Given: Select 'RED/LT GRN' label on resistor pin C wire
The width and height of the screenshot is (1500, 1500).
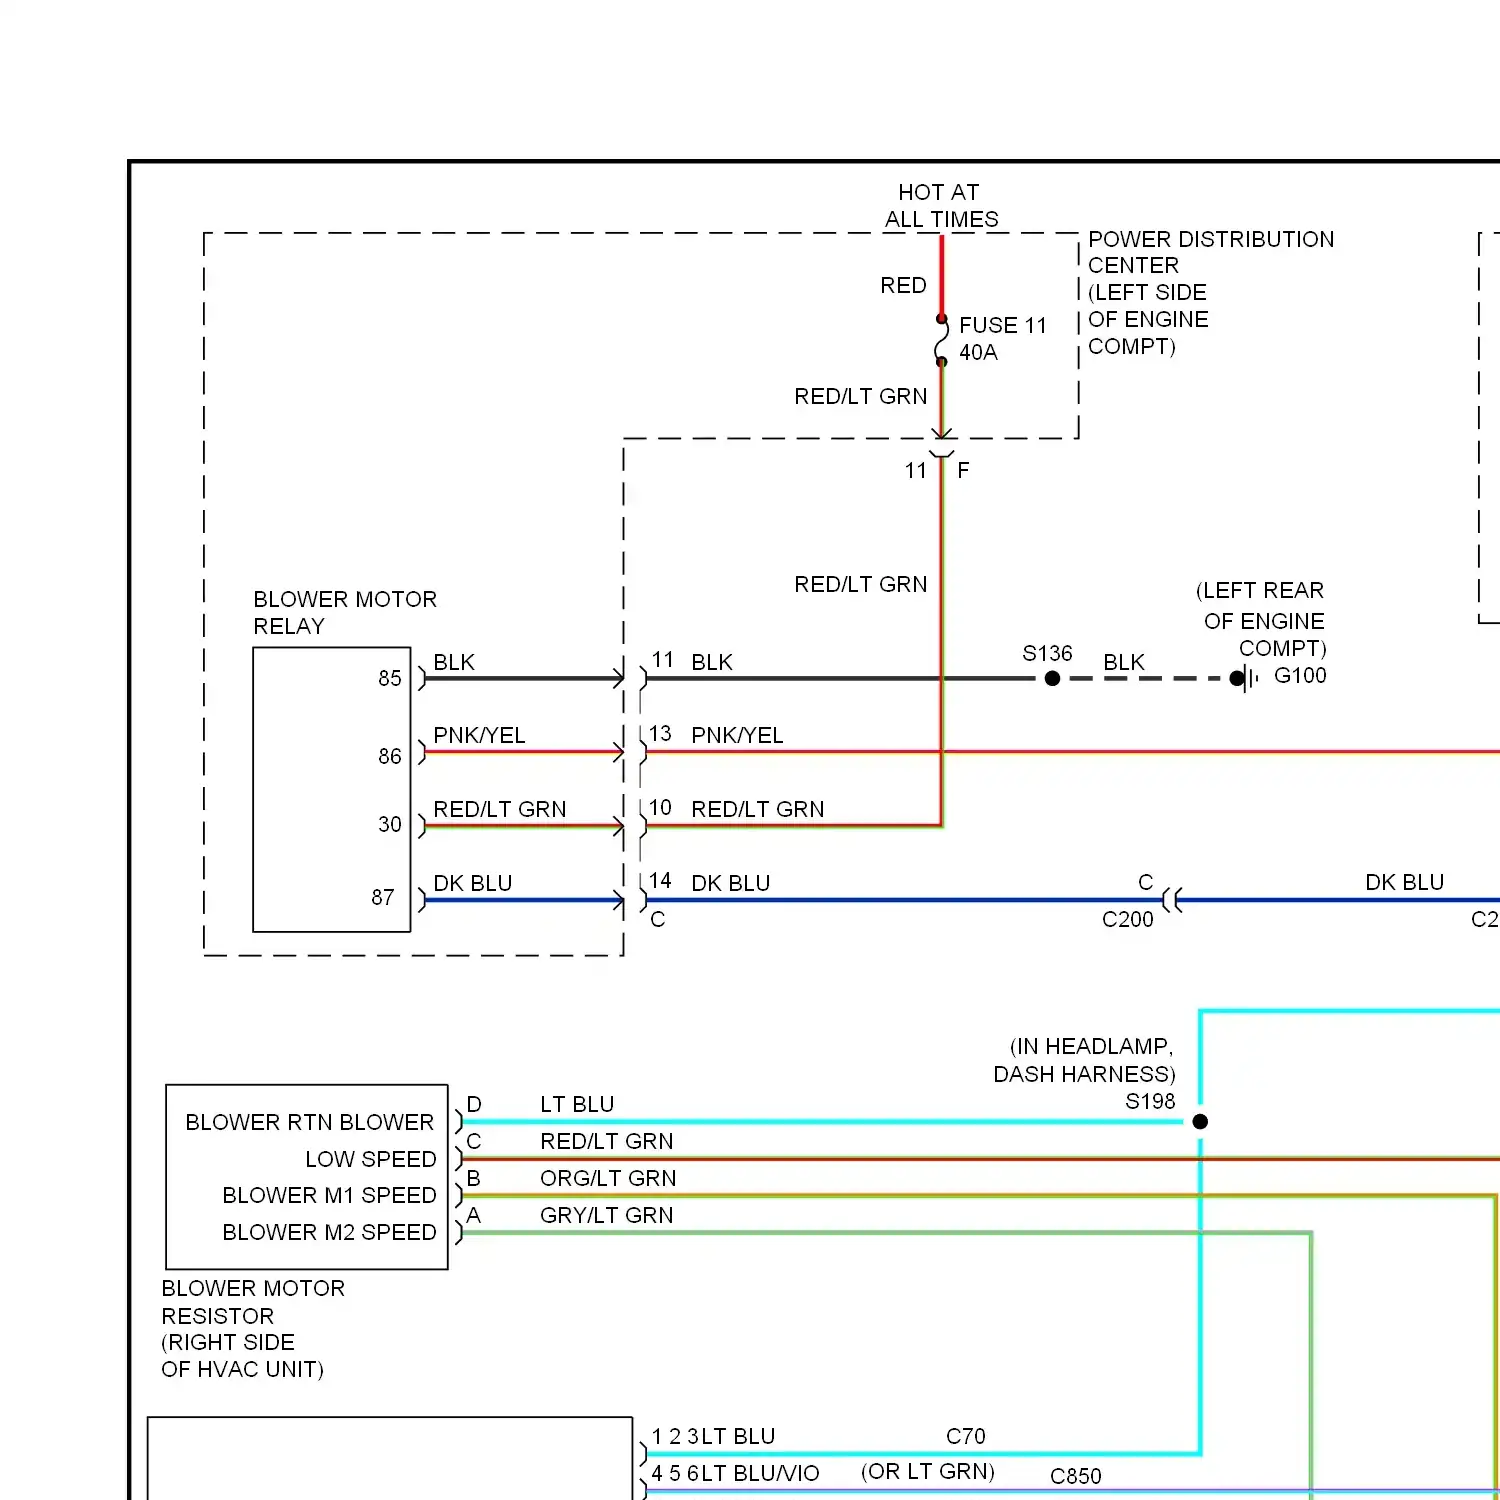Looking at the screenshot, I should pos(607,1141).
